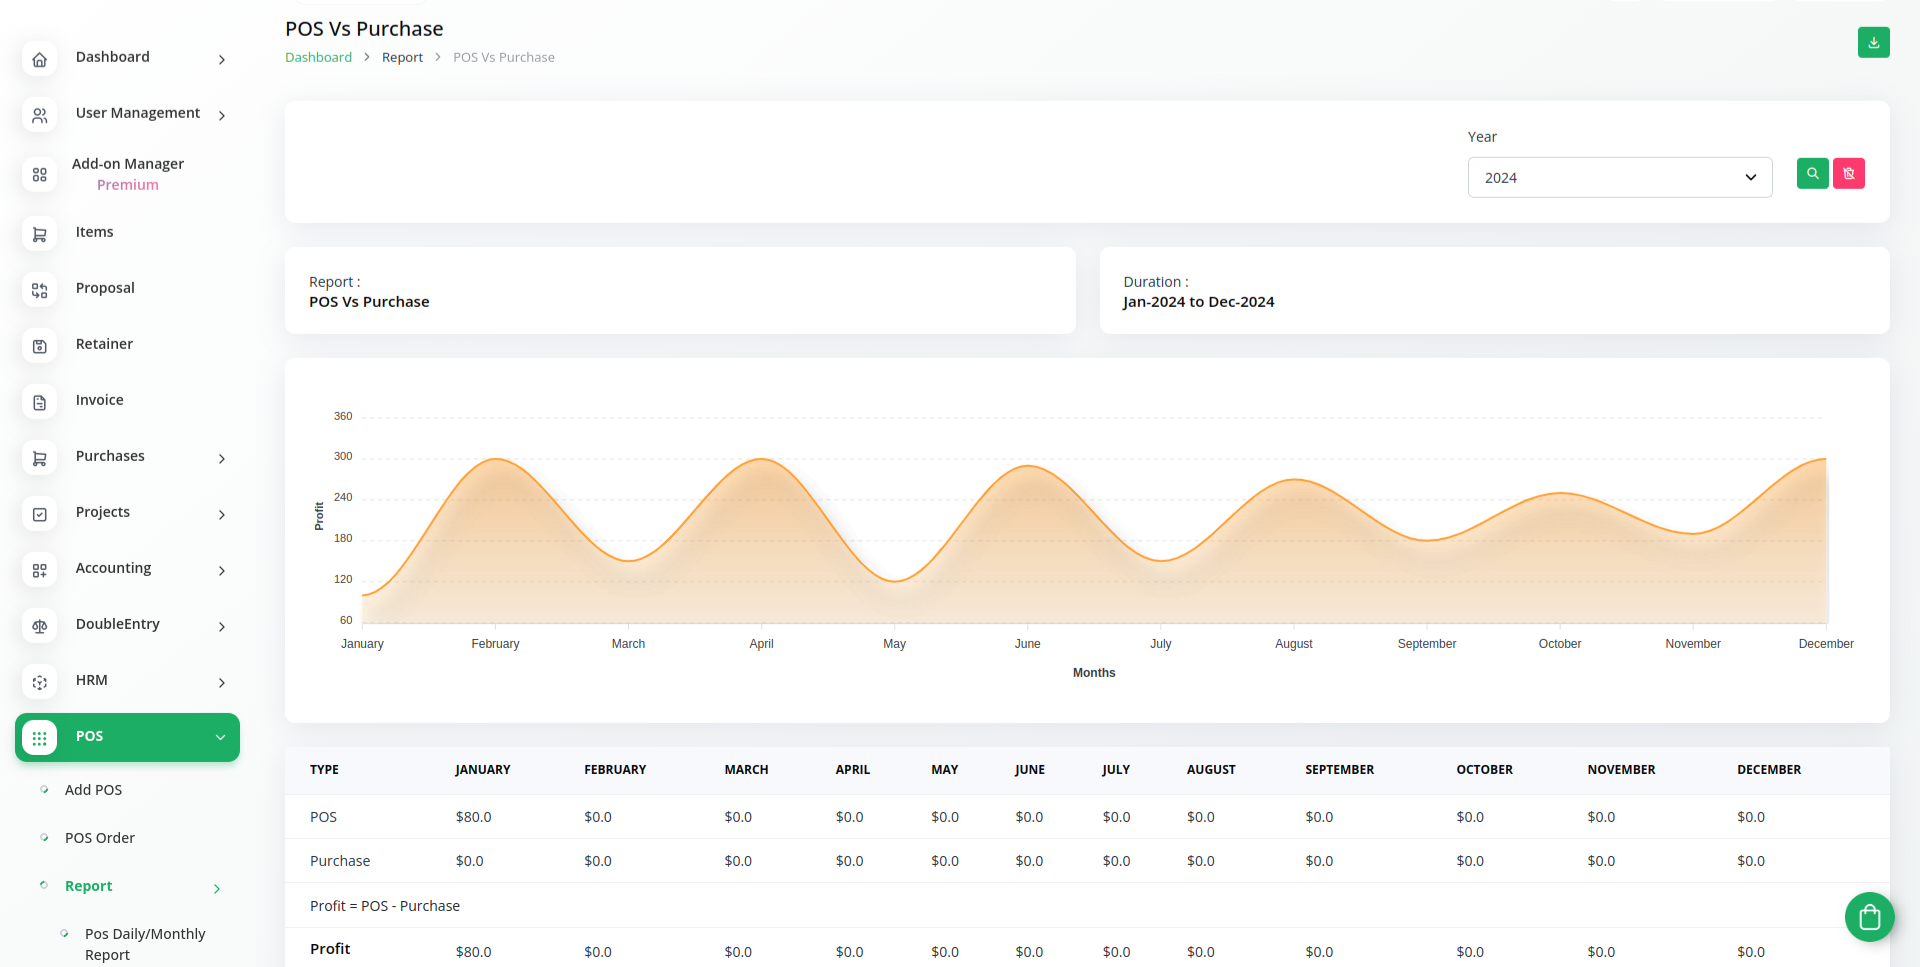
Task: Click the Projects checkbox-style icon
Action: pyautogui.click(x=39, y=514)
